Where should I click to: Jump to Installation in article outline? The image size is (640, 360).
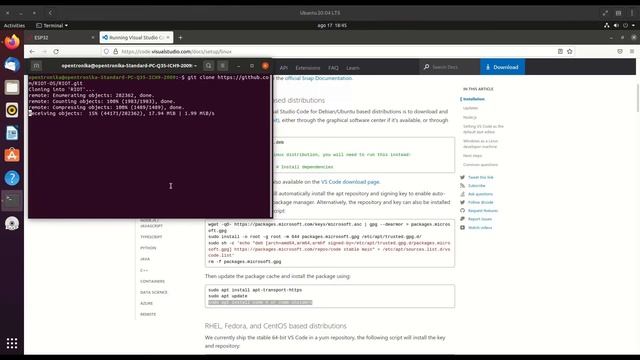tap(473, 99)
